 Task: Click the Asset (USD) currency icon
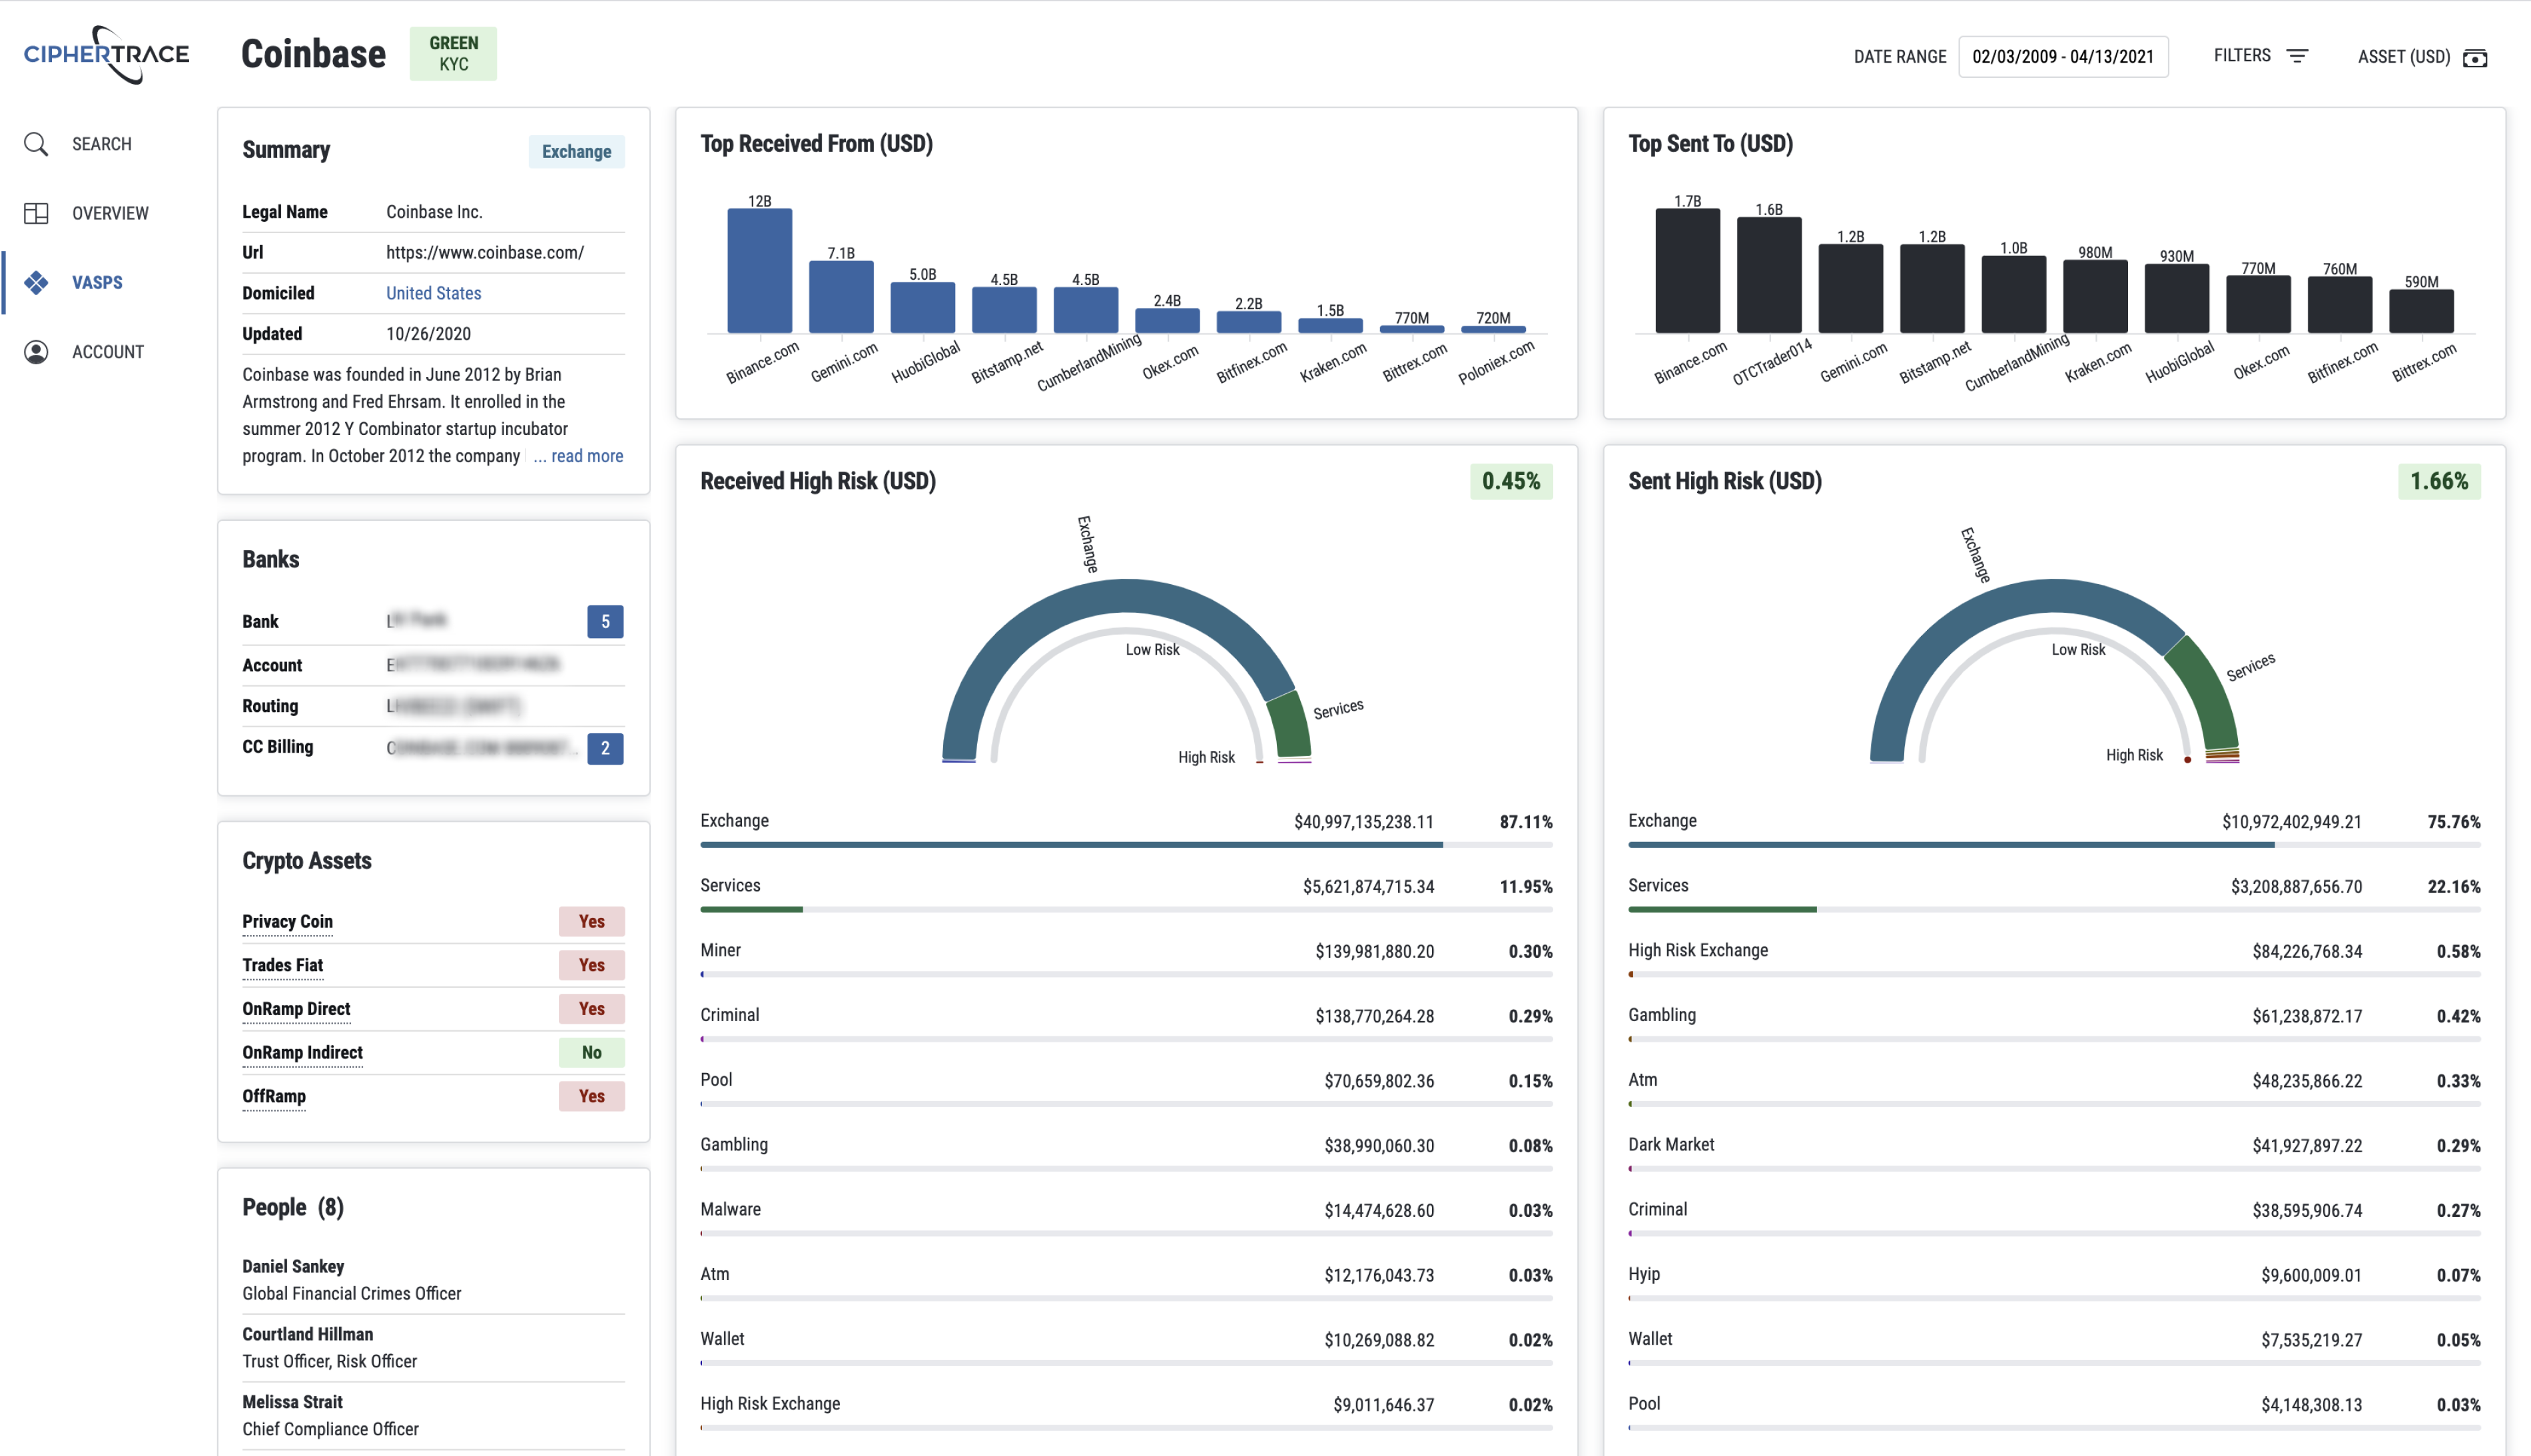[2475, 58]
